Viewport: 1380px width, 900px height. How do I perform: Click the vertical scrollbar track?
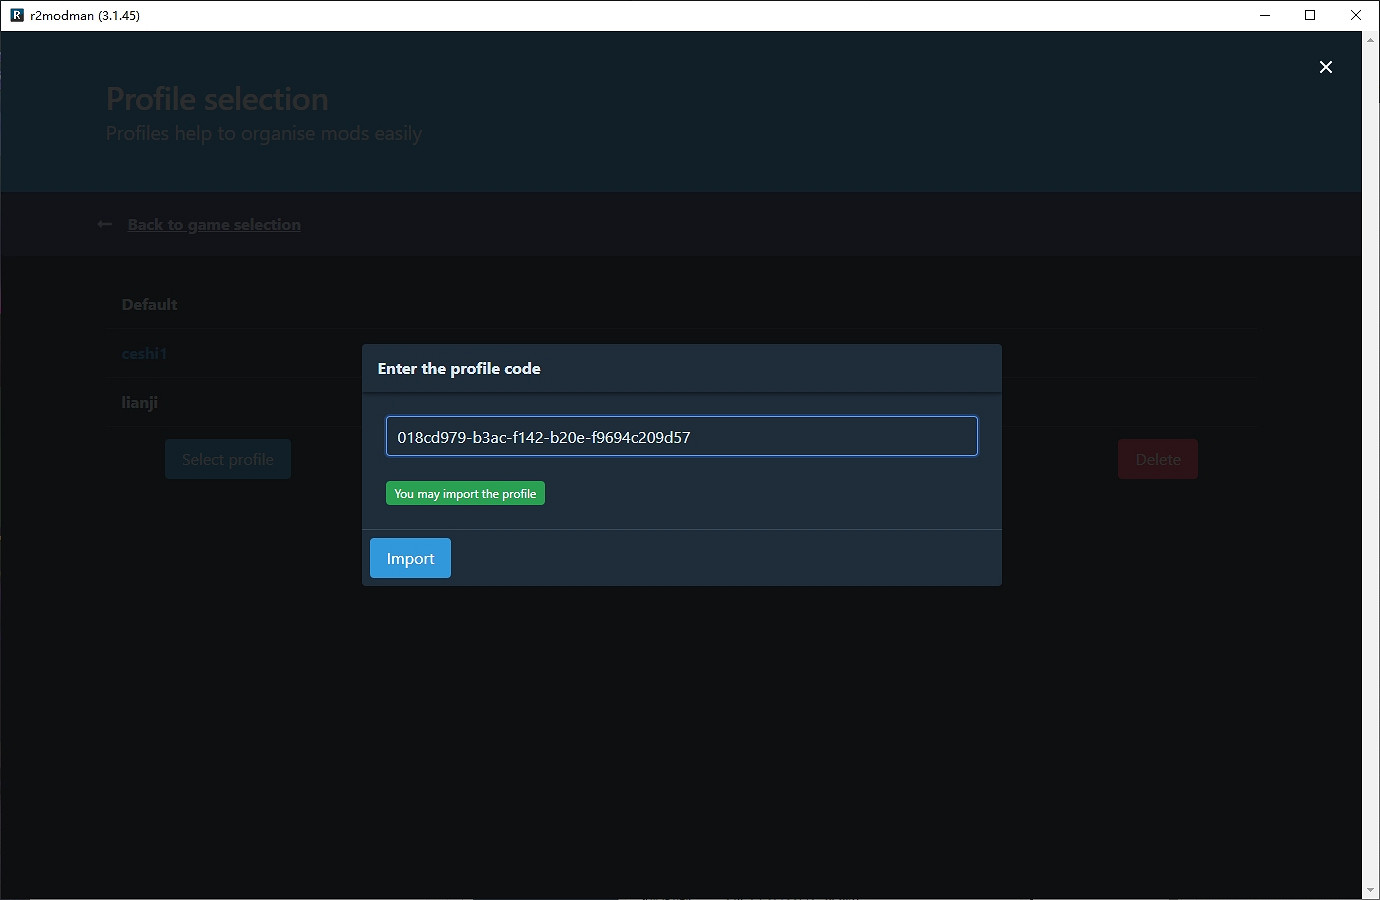(1370, 500)
